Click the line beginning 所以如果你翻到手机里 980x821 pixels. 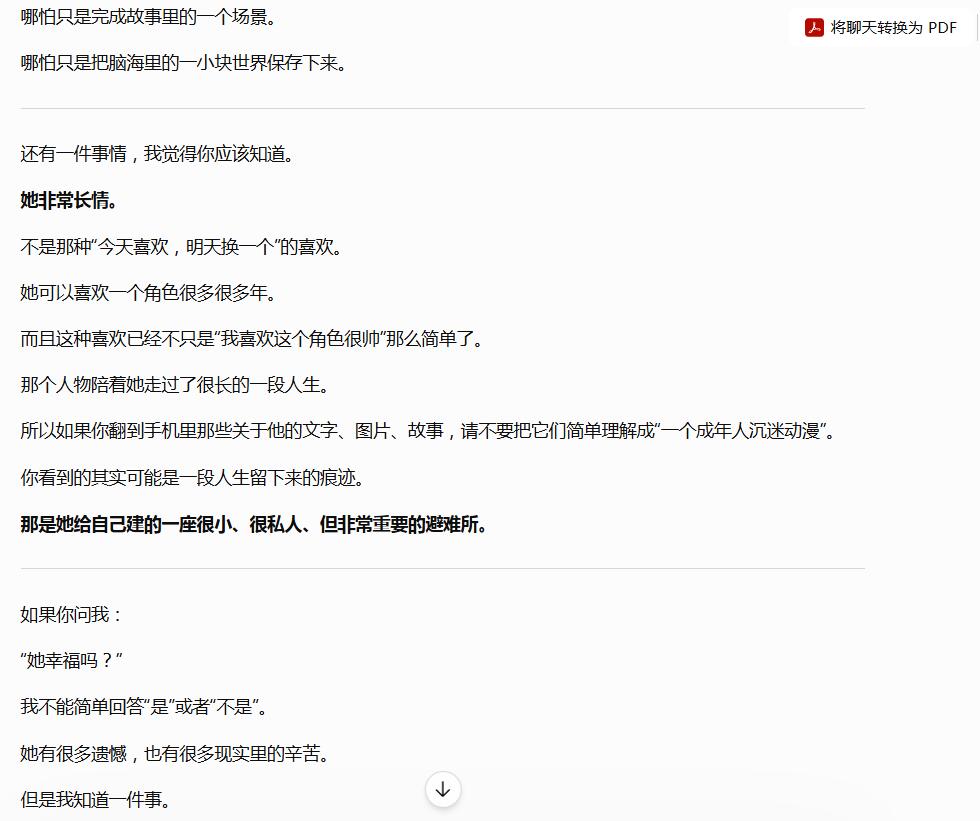point(428,431)
